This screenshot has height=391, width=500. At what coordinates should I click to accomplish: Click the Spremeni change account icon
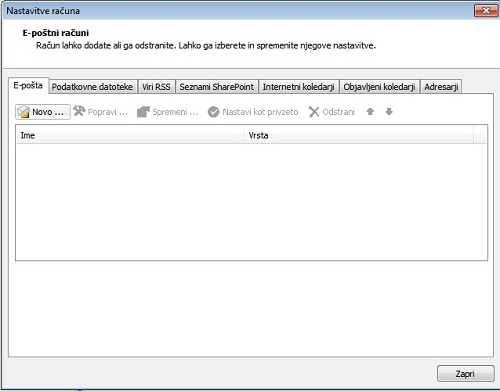coord(143,112)
